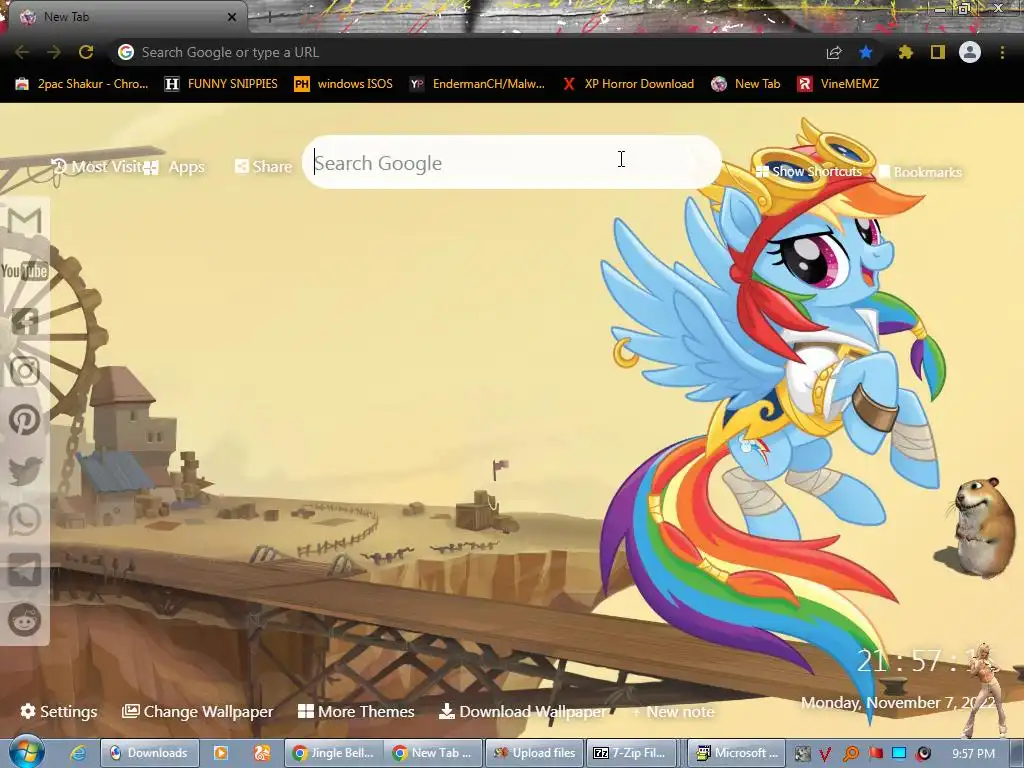Open the media player taskbar icon
Image resolution: width=1024 pixels, height=768 pixels.
click(221, 753)
